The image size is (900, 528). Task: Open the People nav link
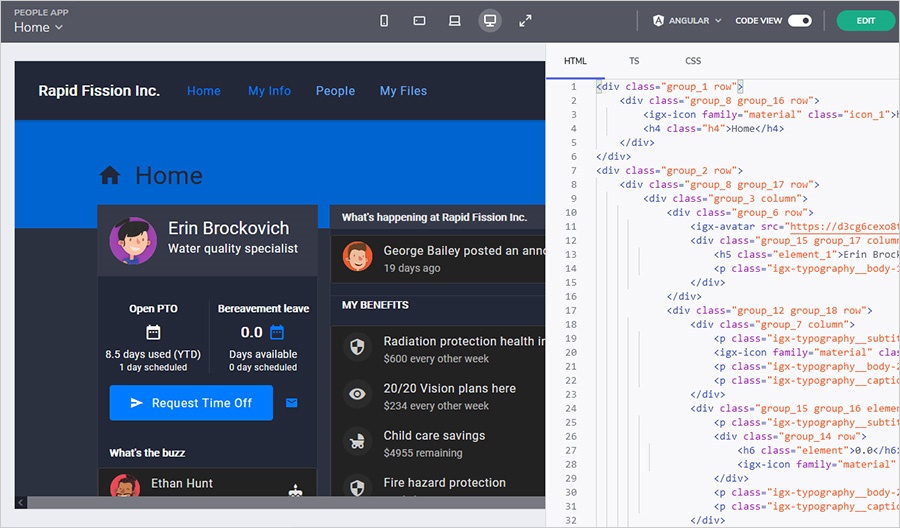click(x=335, y=91)
